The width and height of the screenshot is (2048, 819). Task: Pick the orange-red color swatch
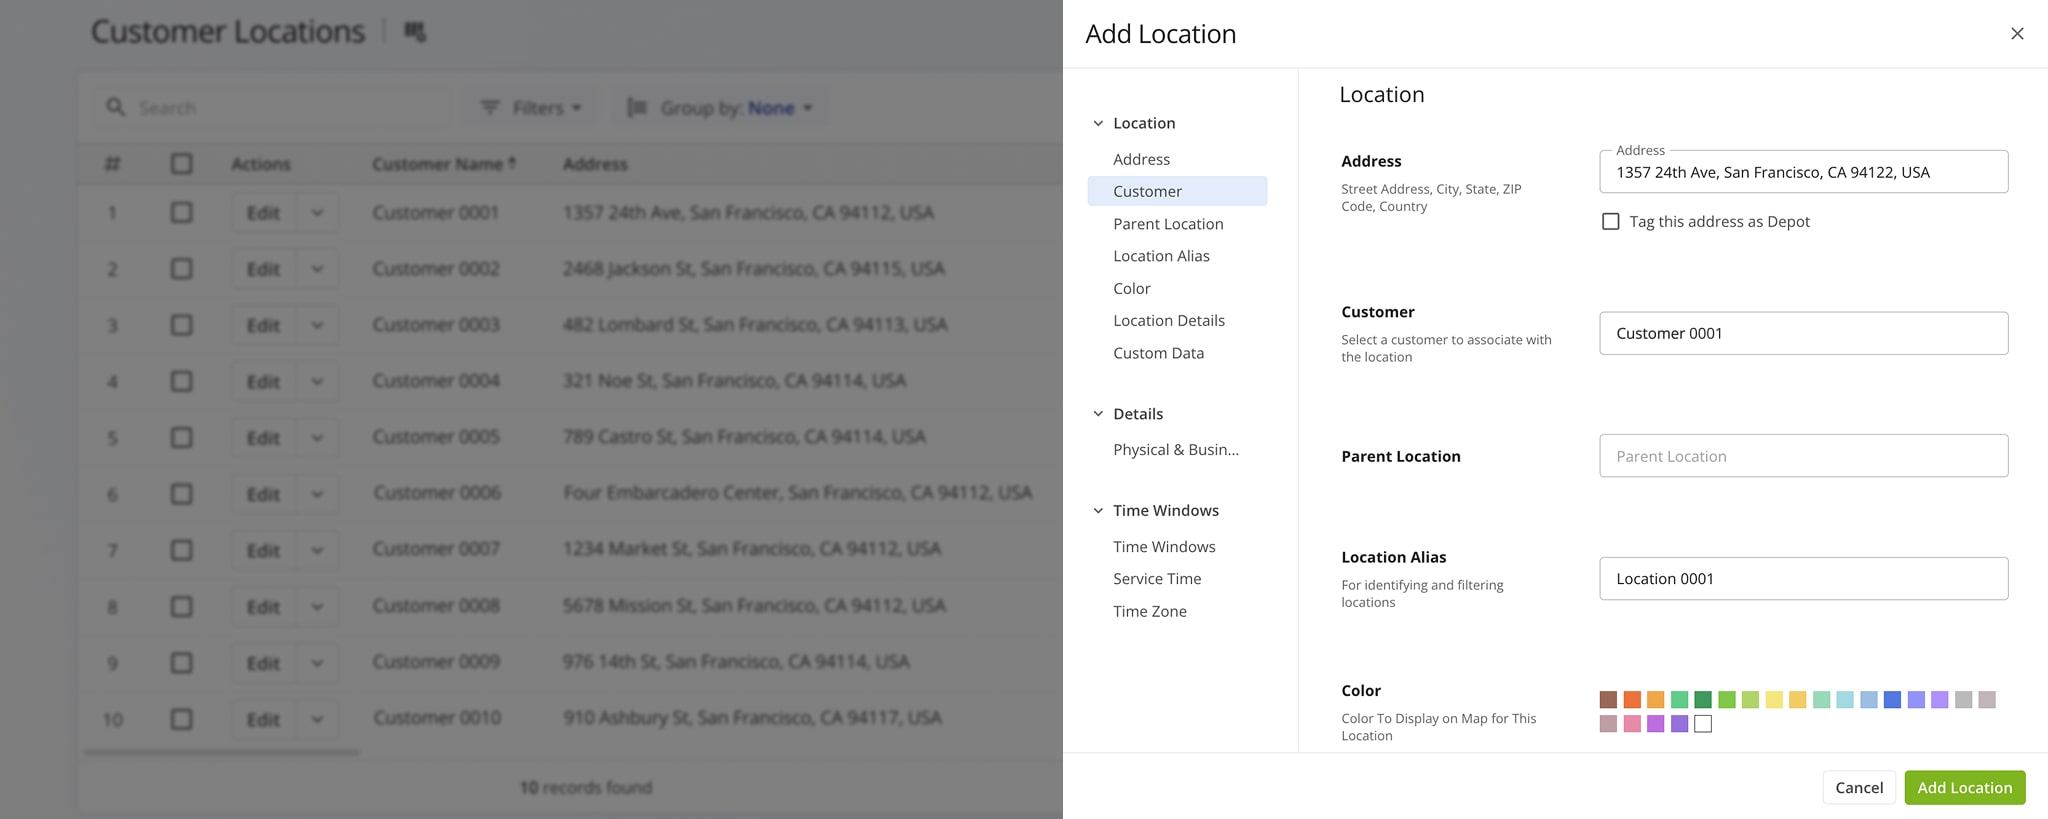pyautogui.click(x=1632, y=700)
